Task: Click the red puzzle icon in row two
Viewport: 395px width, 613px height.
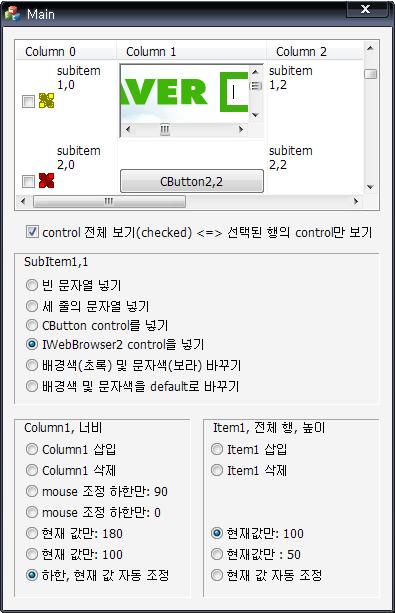Action: click(x=47, y=181)
